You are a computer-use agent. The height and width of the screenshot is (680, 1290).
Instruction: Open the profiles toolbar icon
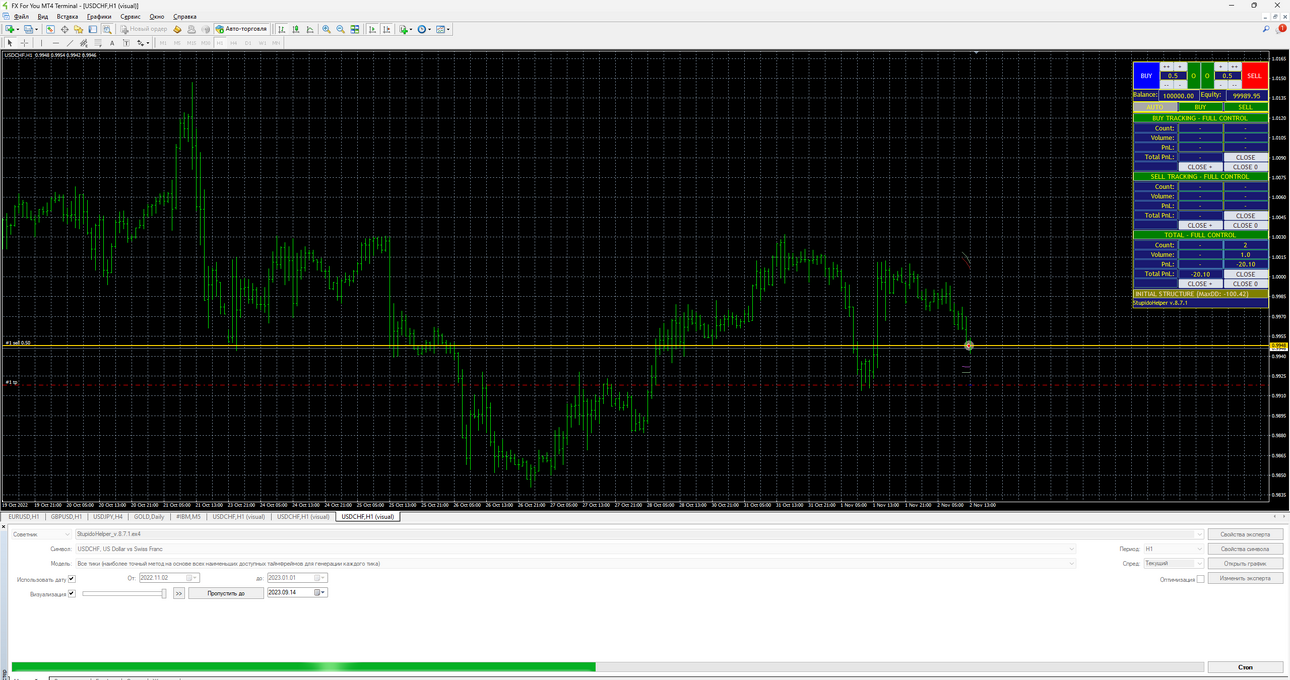(27, 29)
